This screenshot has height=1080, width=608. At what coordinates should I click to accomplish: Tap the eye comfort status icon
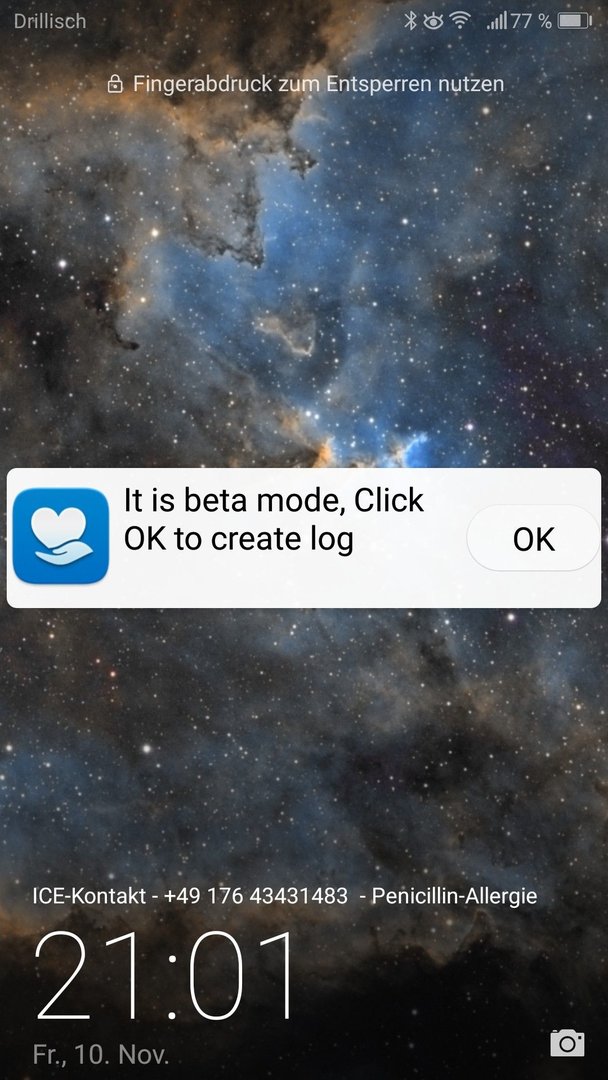click(433, 22)
